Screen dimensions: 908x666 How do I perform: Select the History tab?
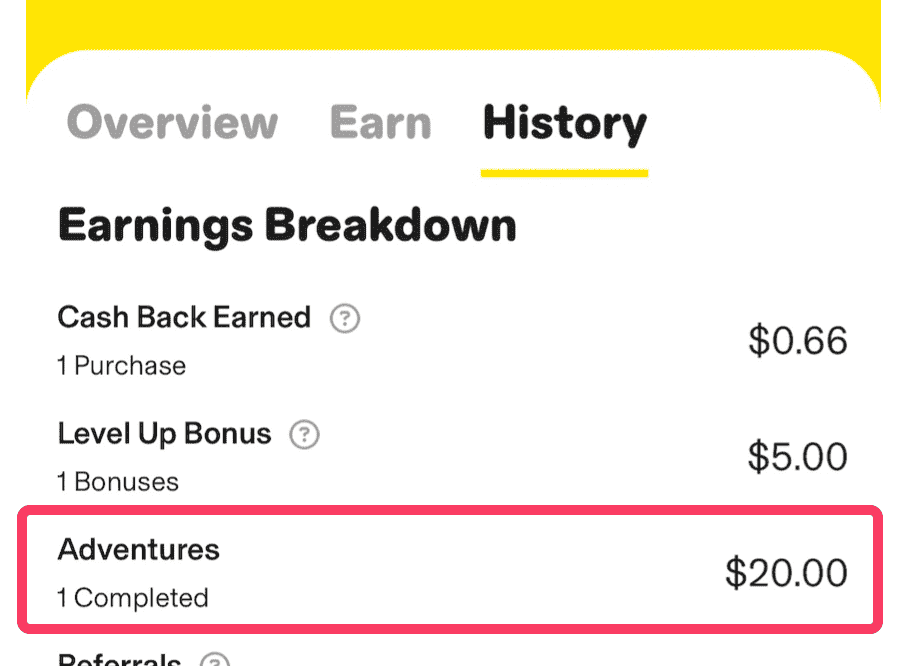pyautogui.click(x=565, y=124)
